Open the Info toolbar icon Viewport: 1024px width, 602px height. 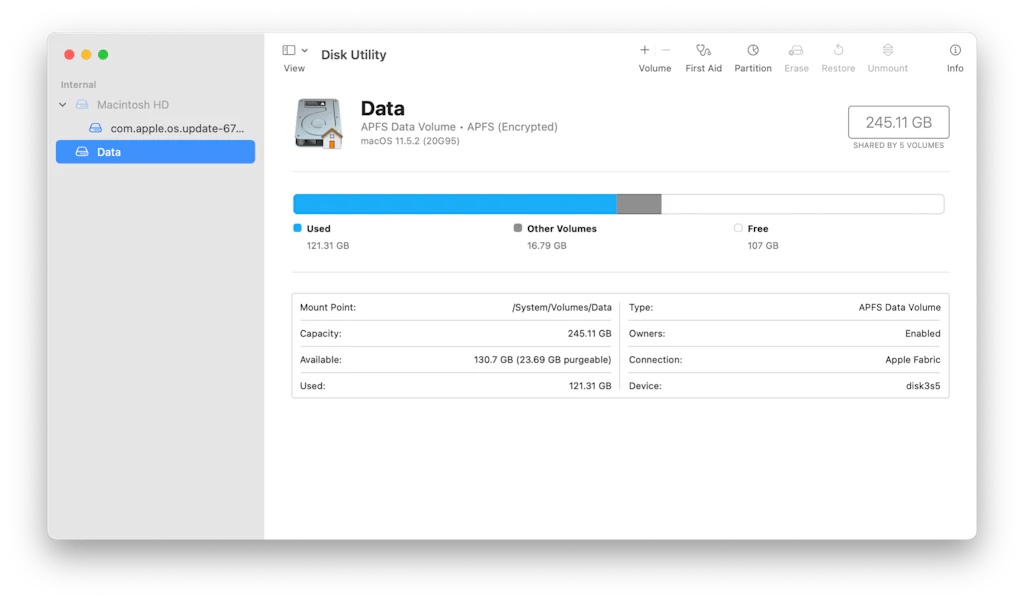click(955, 50)
